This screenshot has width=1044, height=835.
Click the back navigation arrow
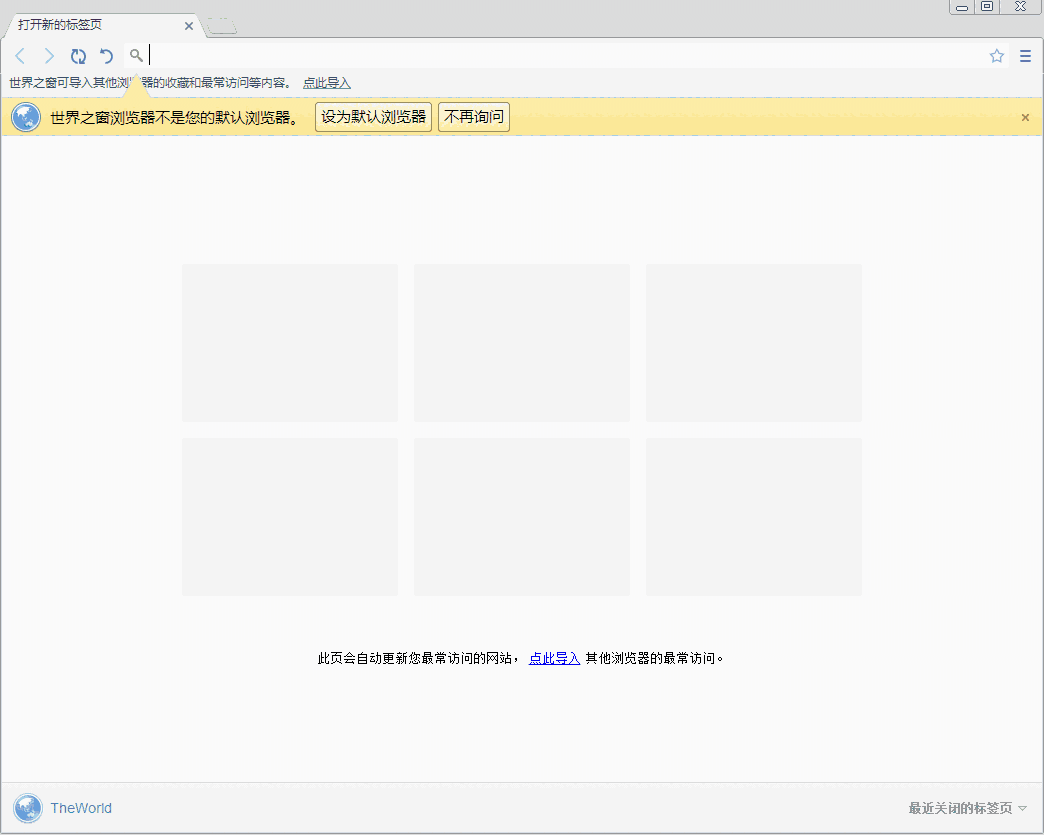[x=20, y=56]
